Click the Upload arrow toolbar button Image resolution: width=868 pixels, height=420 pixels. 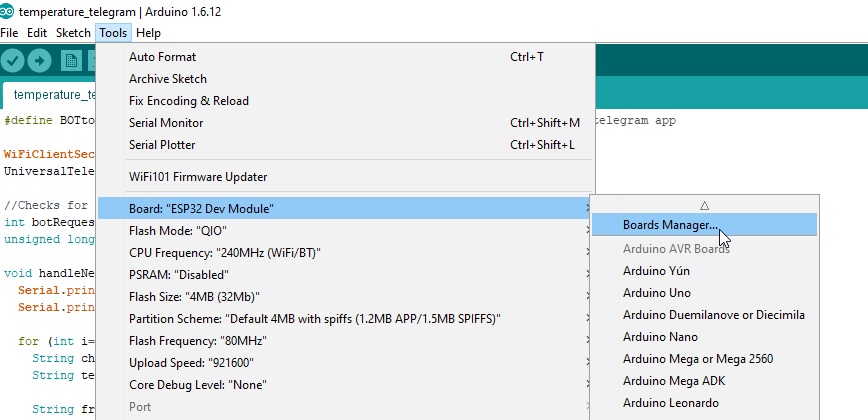[39, 61]
